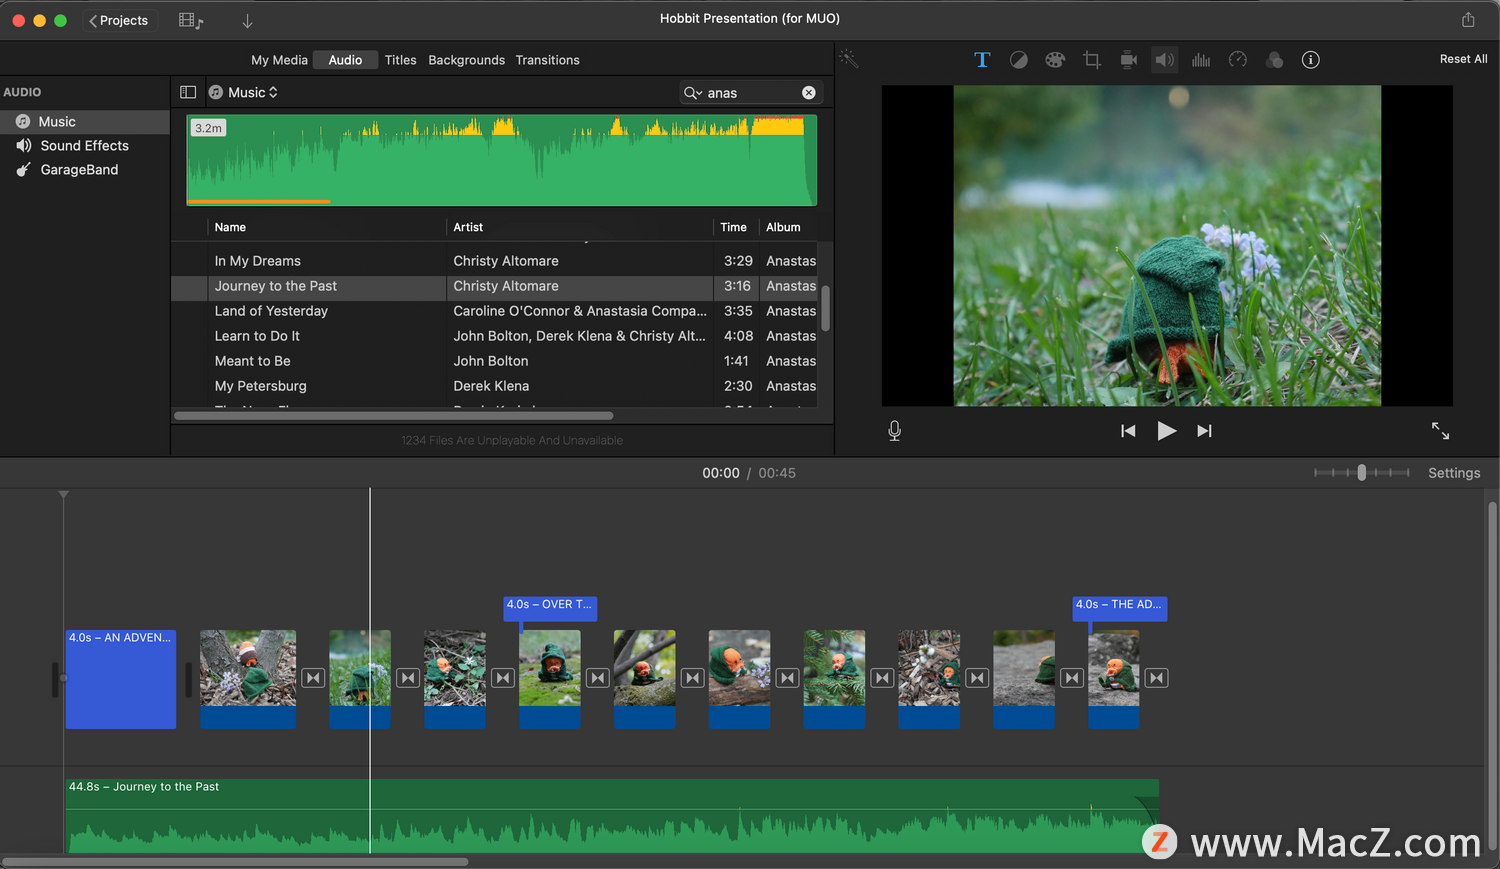Skip to previous clip in viewer
1500x869 pixels.
[1128, 431]
